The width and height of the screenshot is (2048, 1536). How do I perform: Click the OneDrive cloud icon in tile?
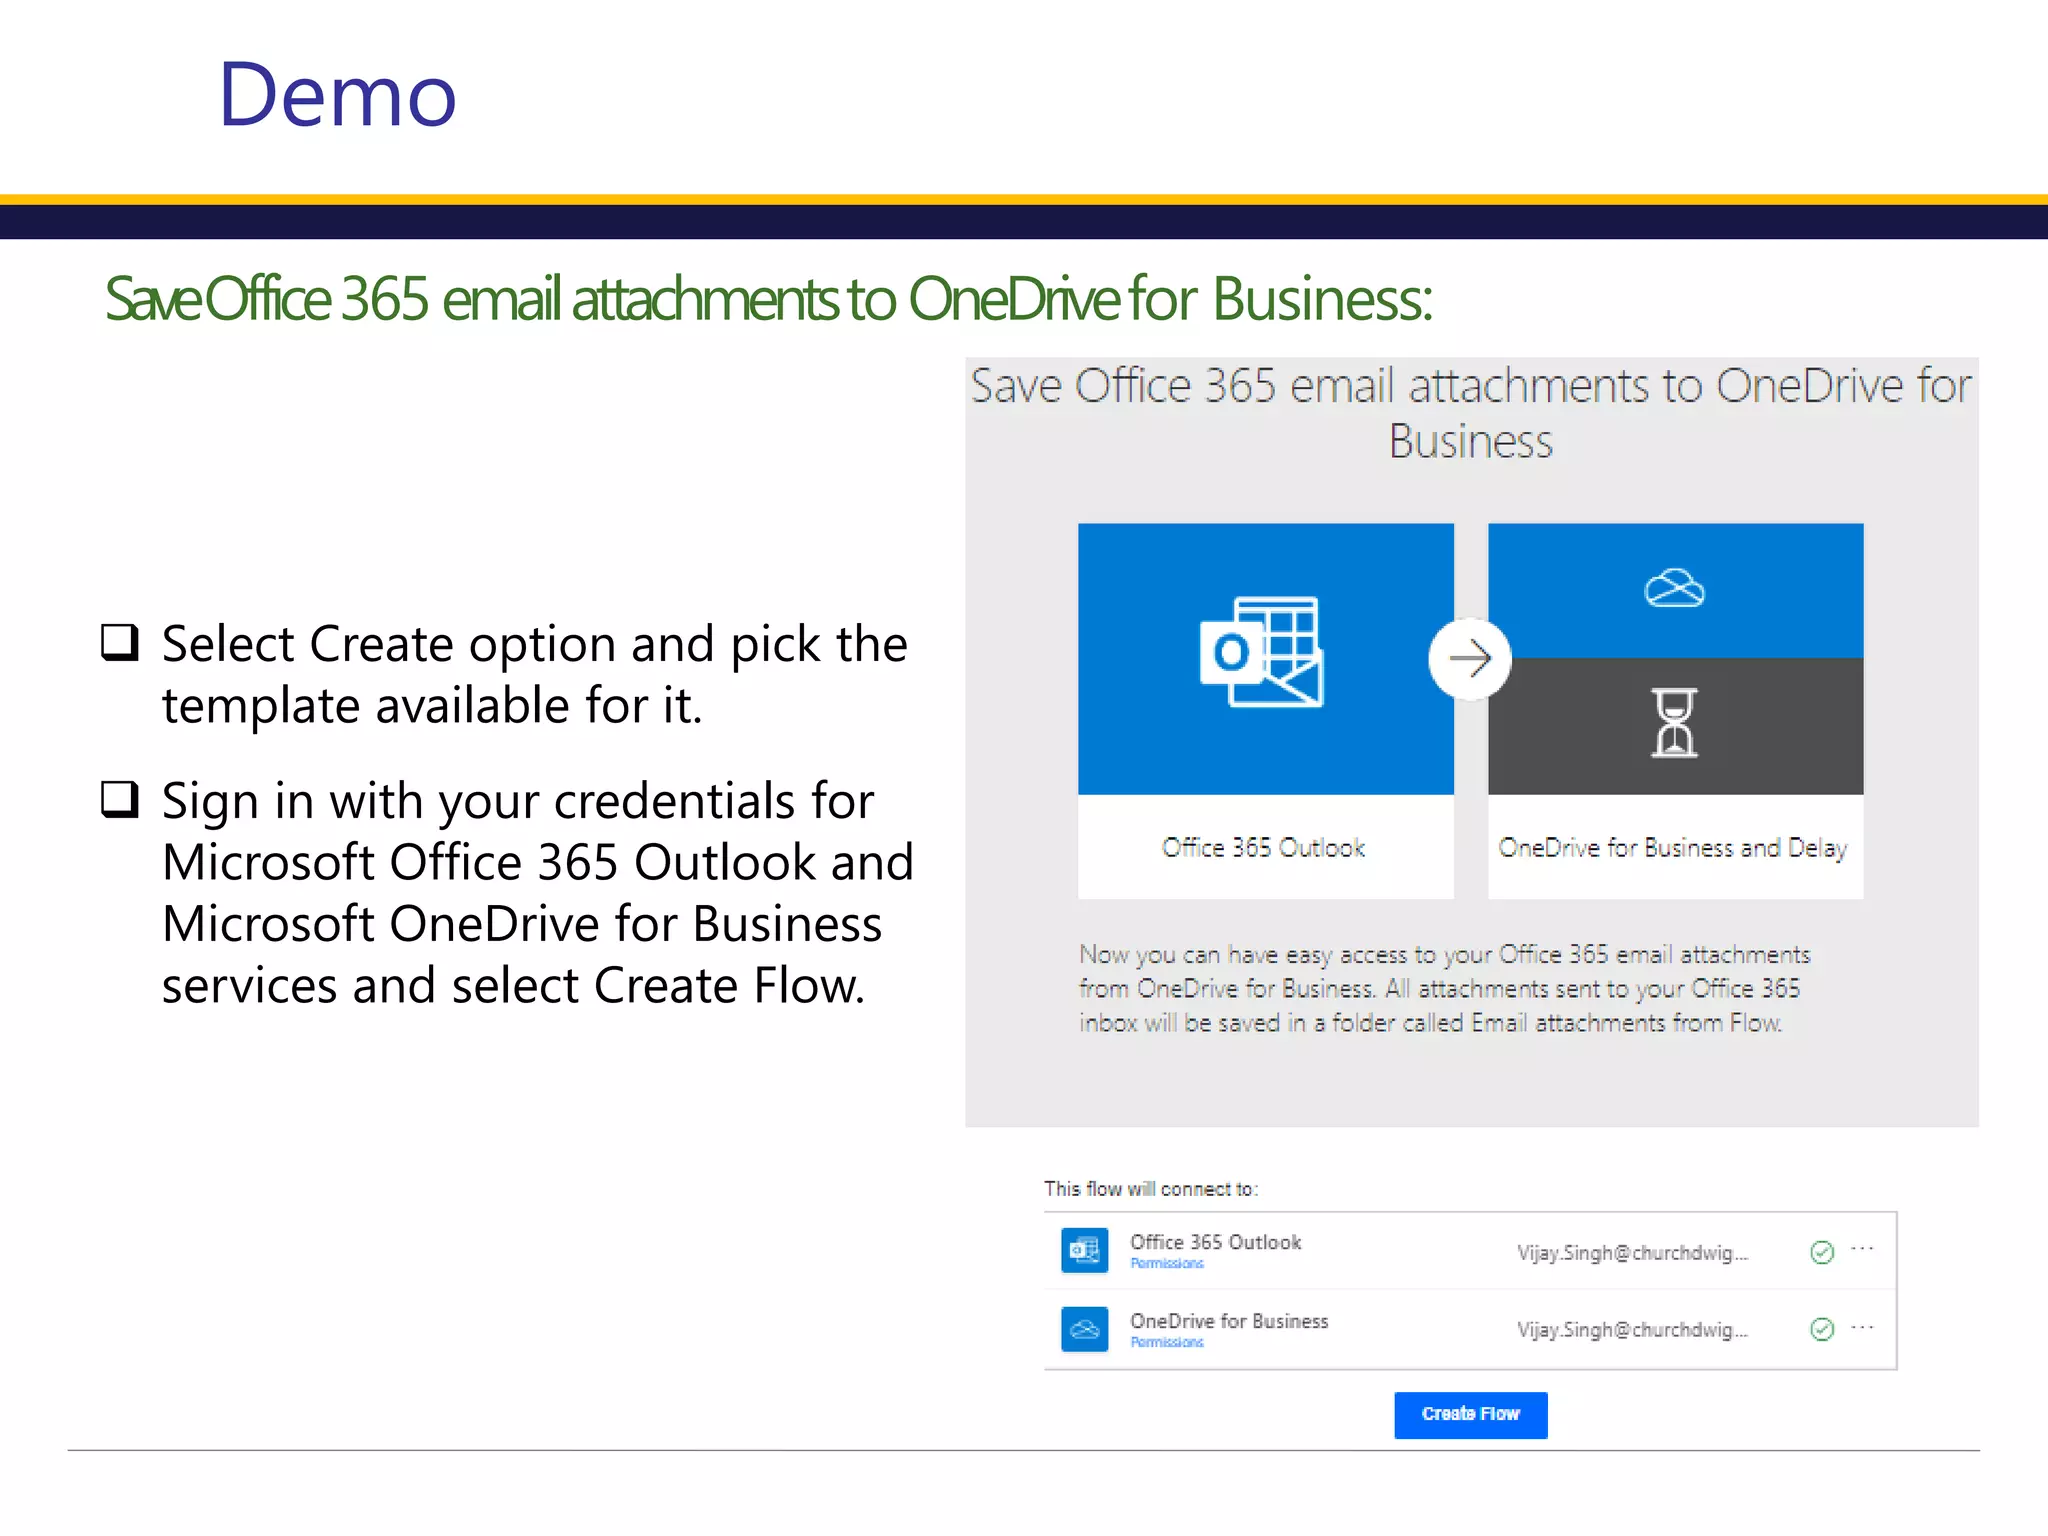tap(1674, 588)
